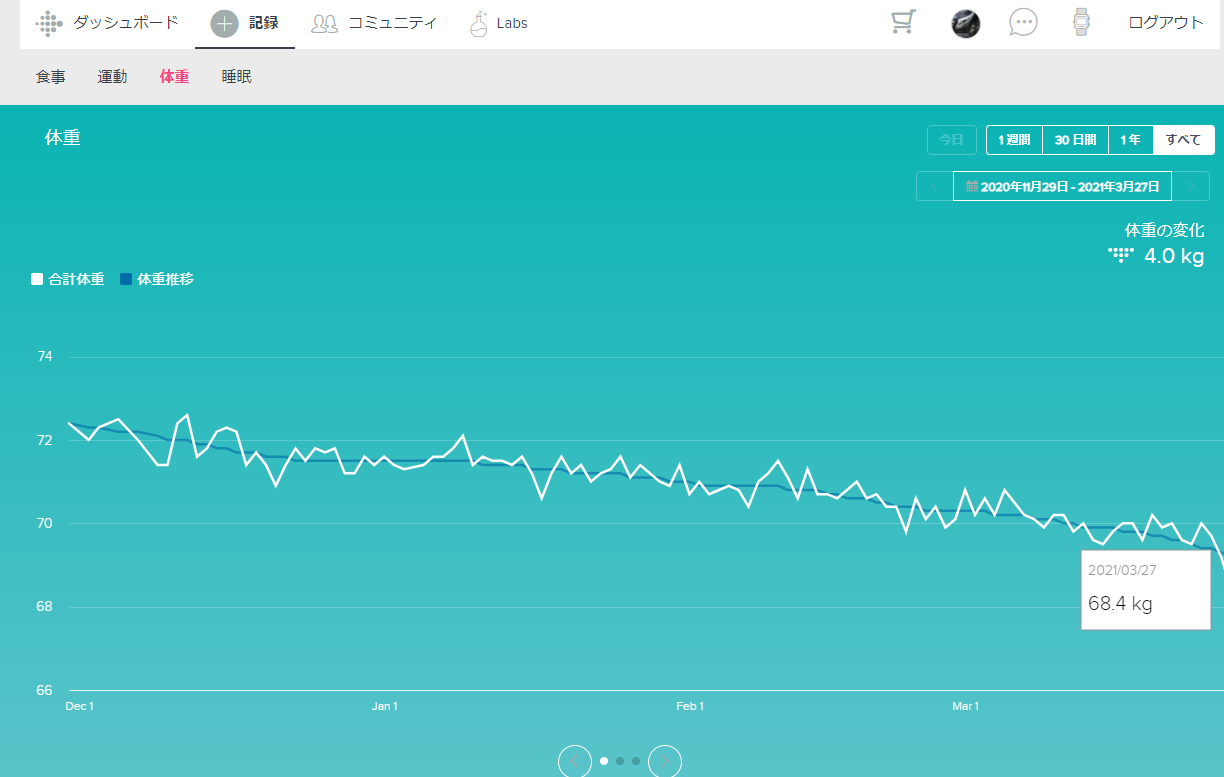This screenshot has width=1224, height=777.
Task: Switch to the 食事 tab
Action: pyautogui.click(x=51, y=77)
